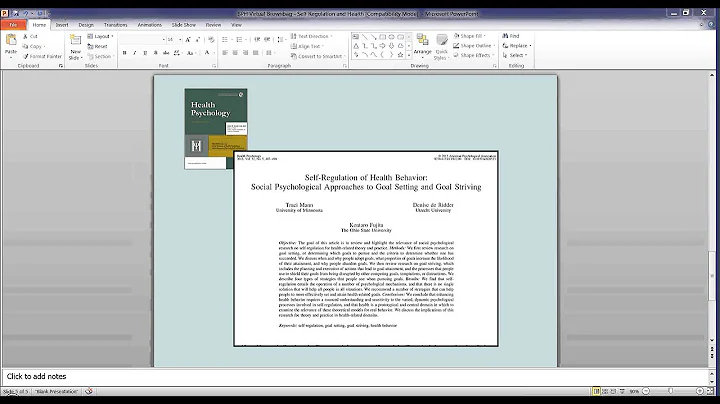Expand the shapes gallery More arrow
The height and width of the screenshot is (404, 720).
click(x=409, y=55)
